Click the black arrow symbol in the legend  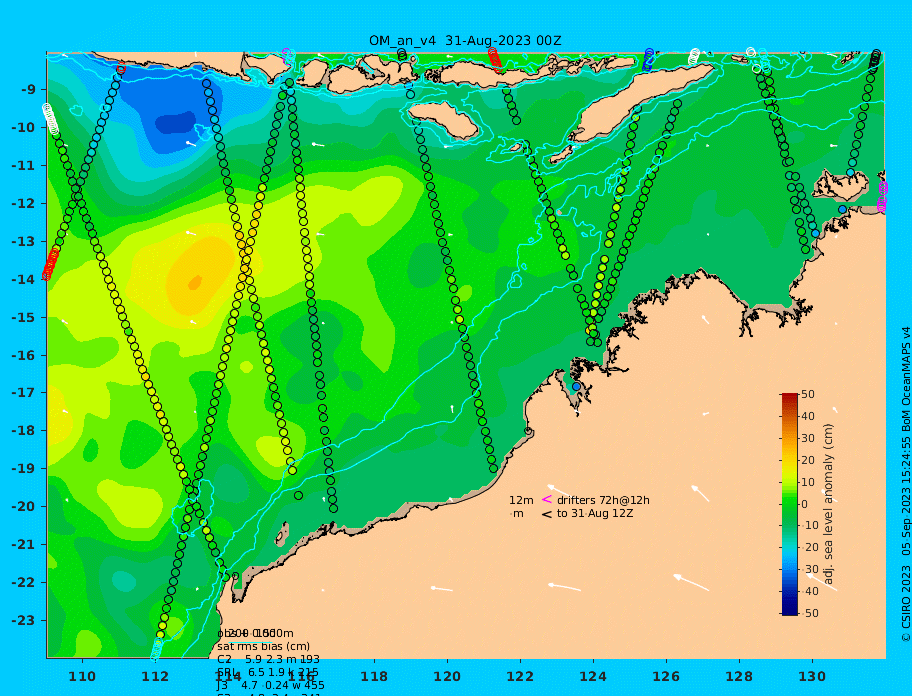click(x=547, y=514)
